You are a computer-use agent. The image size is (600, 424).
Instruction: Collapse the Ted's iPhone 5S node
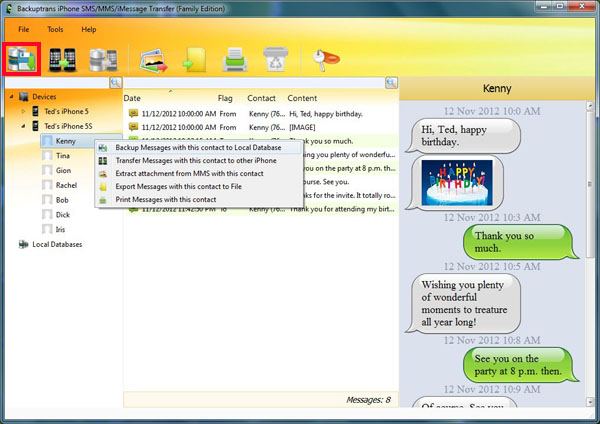(x=23, y=126)
